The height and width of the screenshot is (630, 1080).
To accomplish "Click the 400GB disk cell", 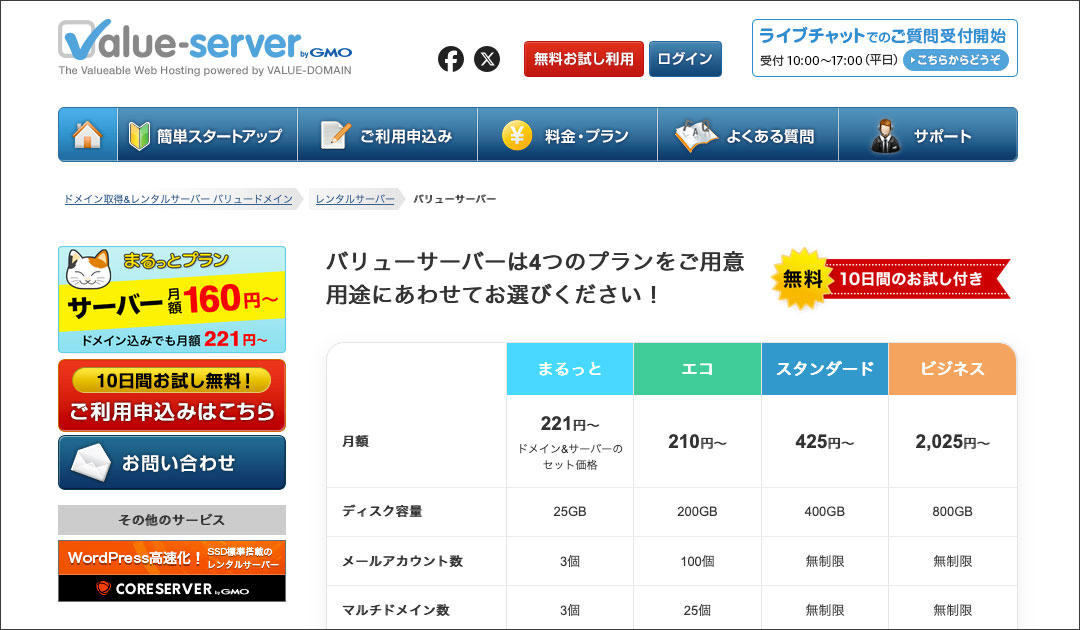I will (x=824, y=512).
